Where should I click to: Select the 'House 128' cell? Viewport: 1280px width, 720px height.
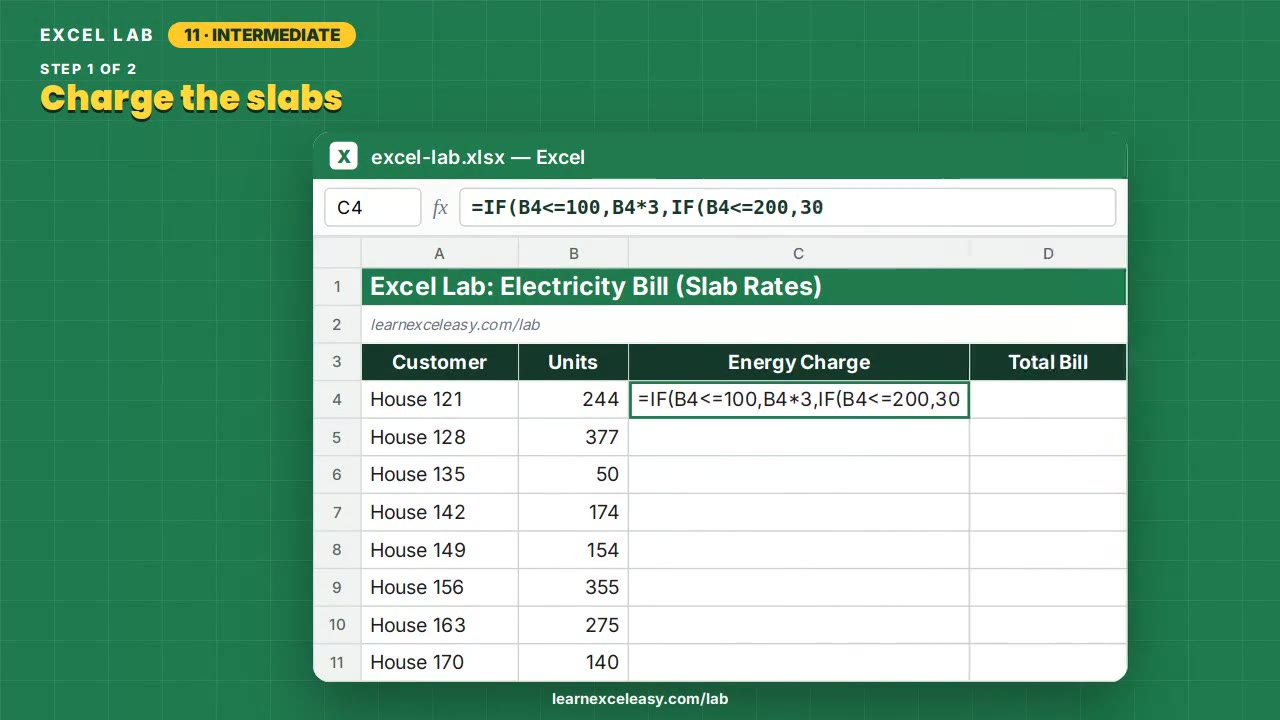pyautogui.click(x=440, y=437)
